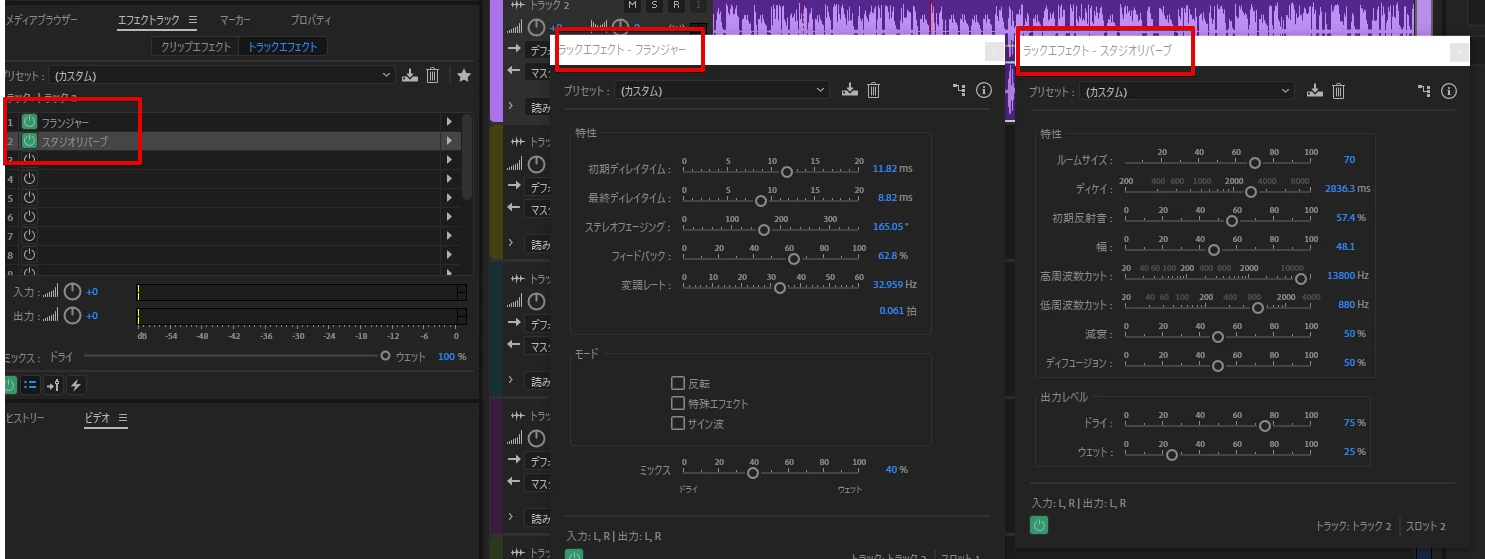Open channel map editor in Flanger window
This screenshot has width=1485, height=559.
960,90
